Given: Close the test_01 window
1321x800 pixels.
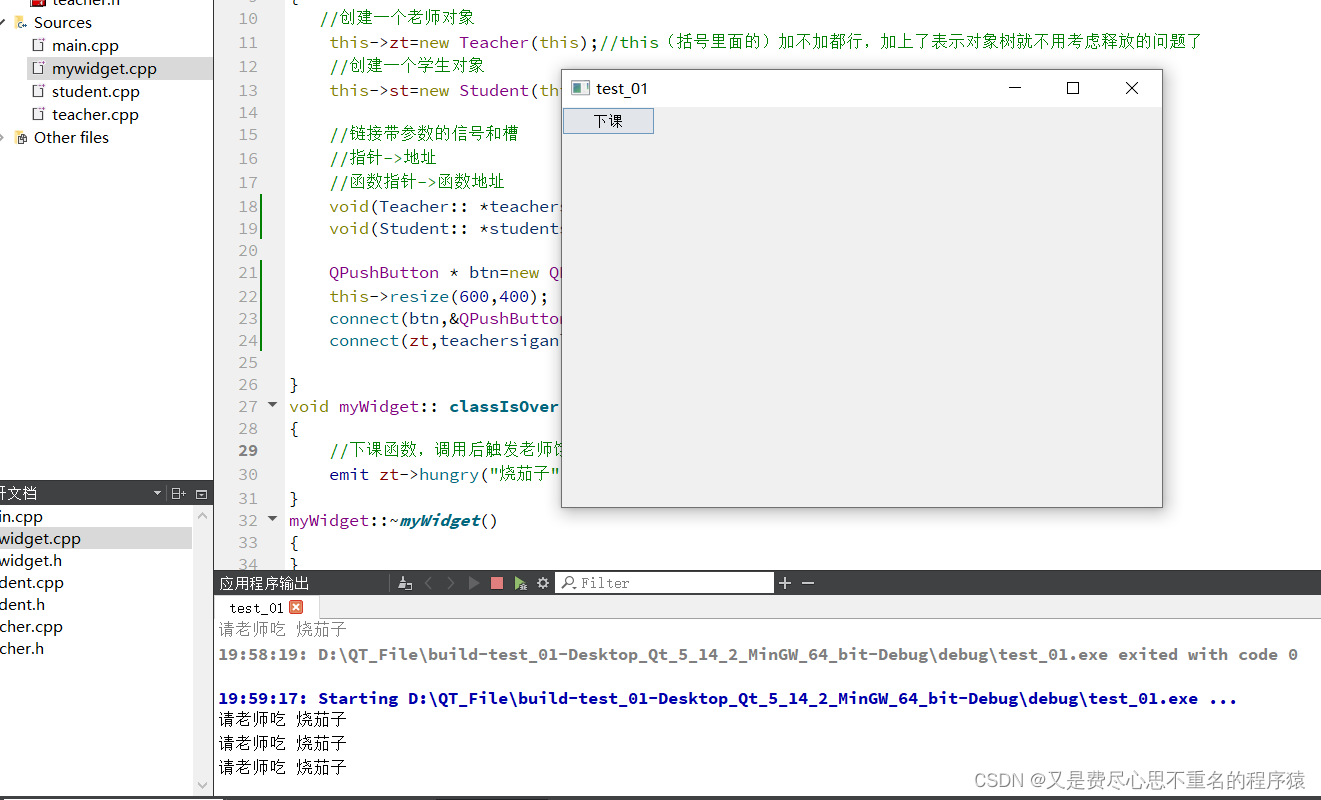Looking at the screenshot, I should click(x=1132, y=88).
